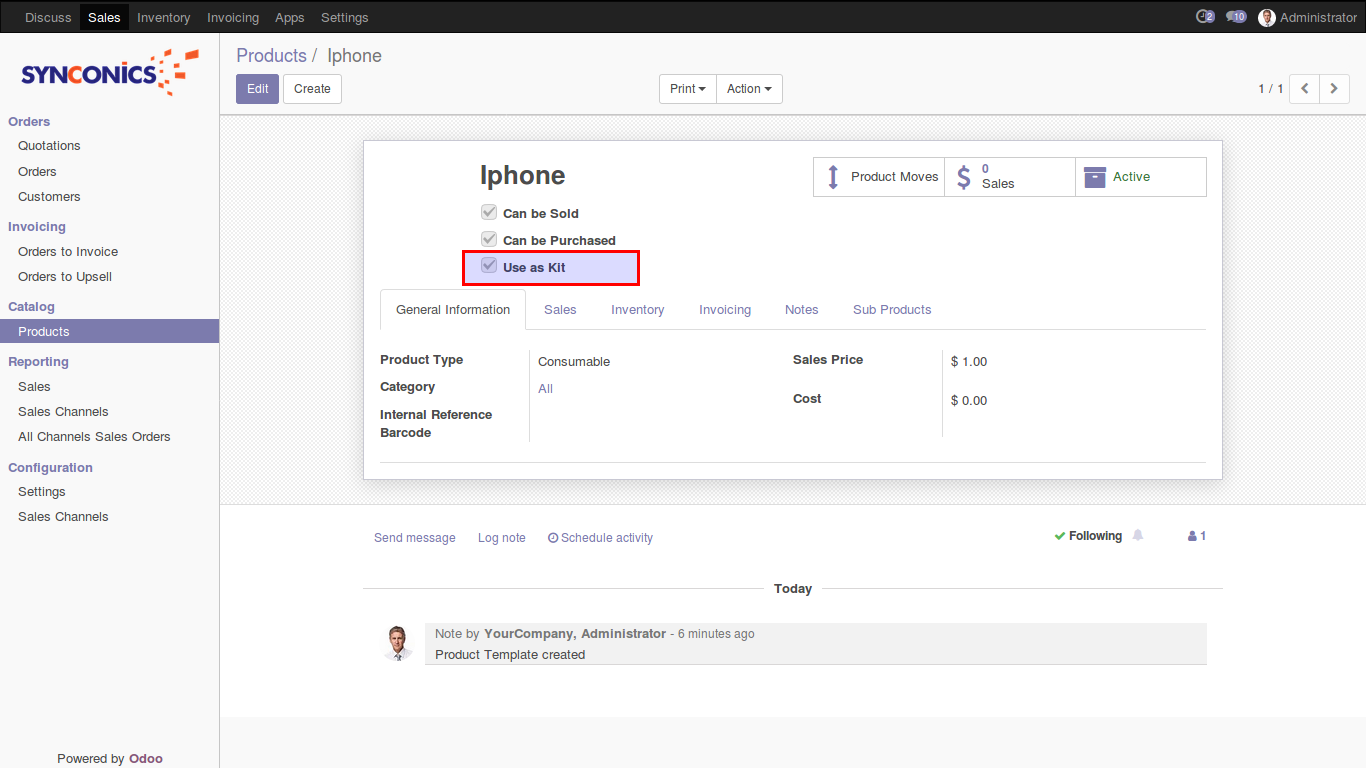Go to previous record arrow
This screenshot has width=1366, height=768.
click(1304, 89)
